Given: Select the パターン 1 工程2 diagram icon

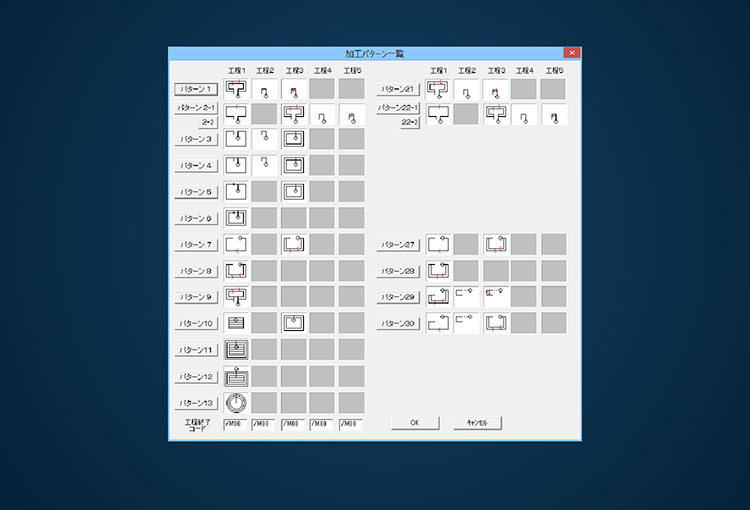Looking at the screenshot, I should 265,89.
